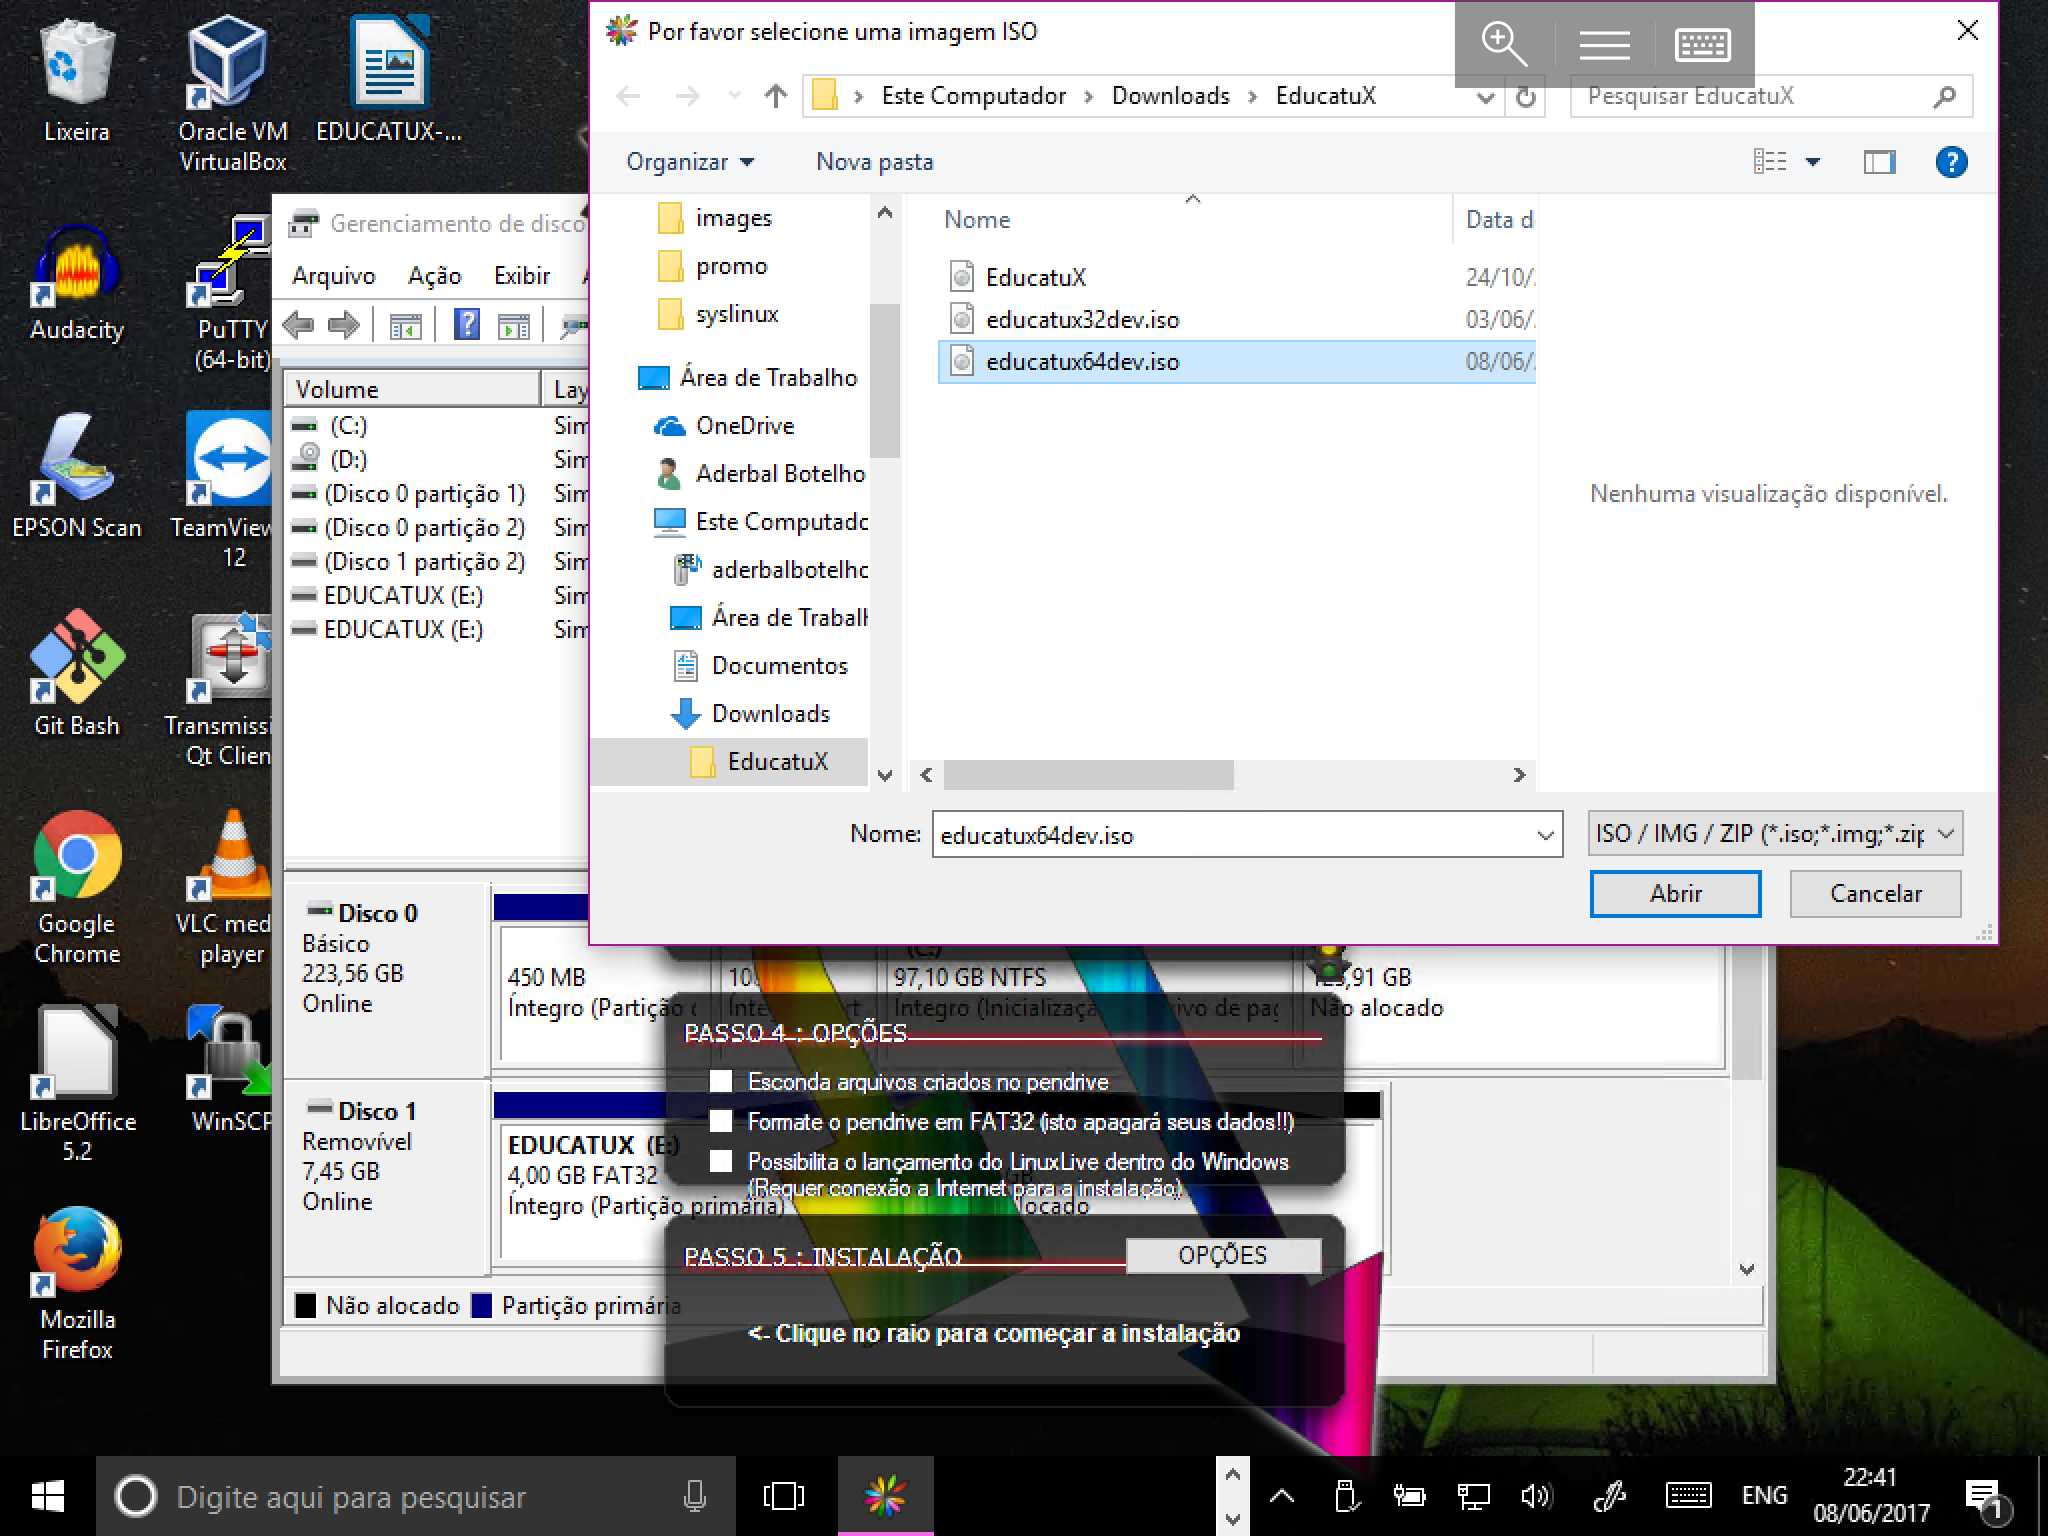Expand the Nome filename history dropdown

click(x=1545, y=835)
